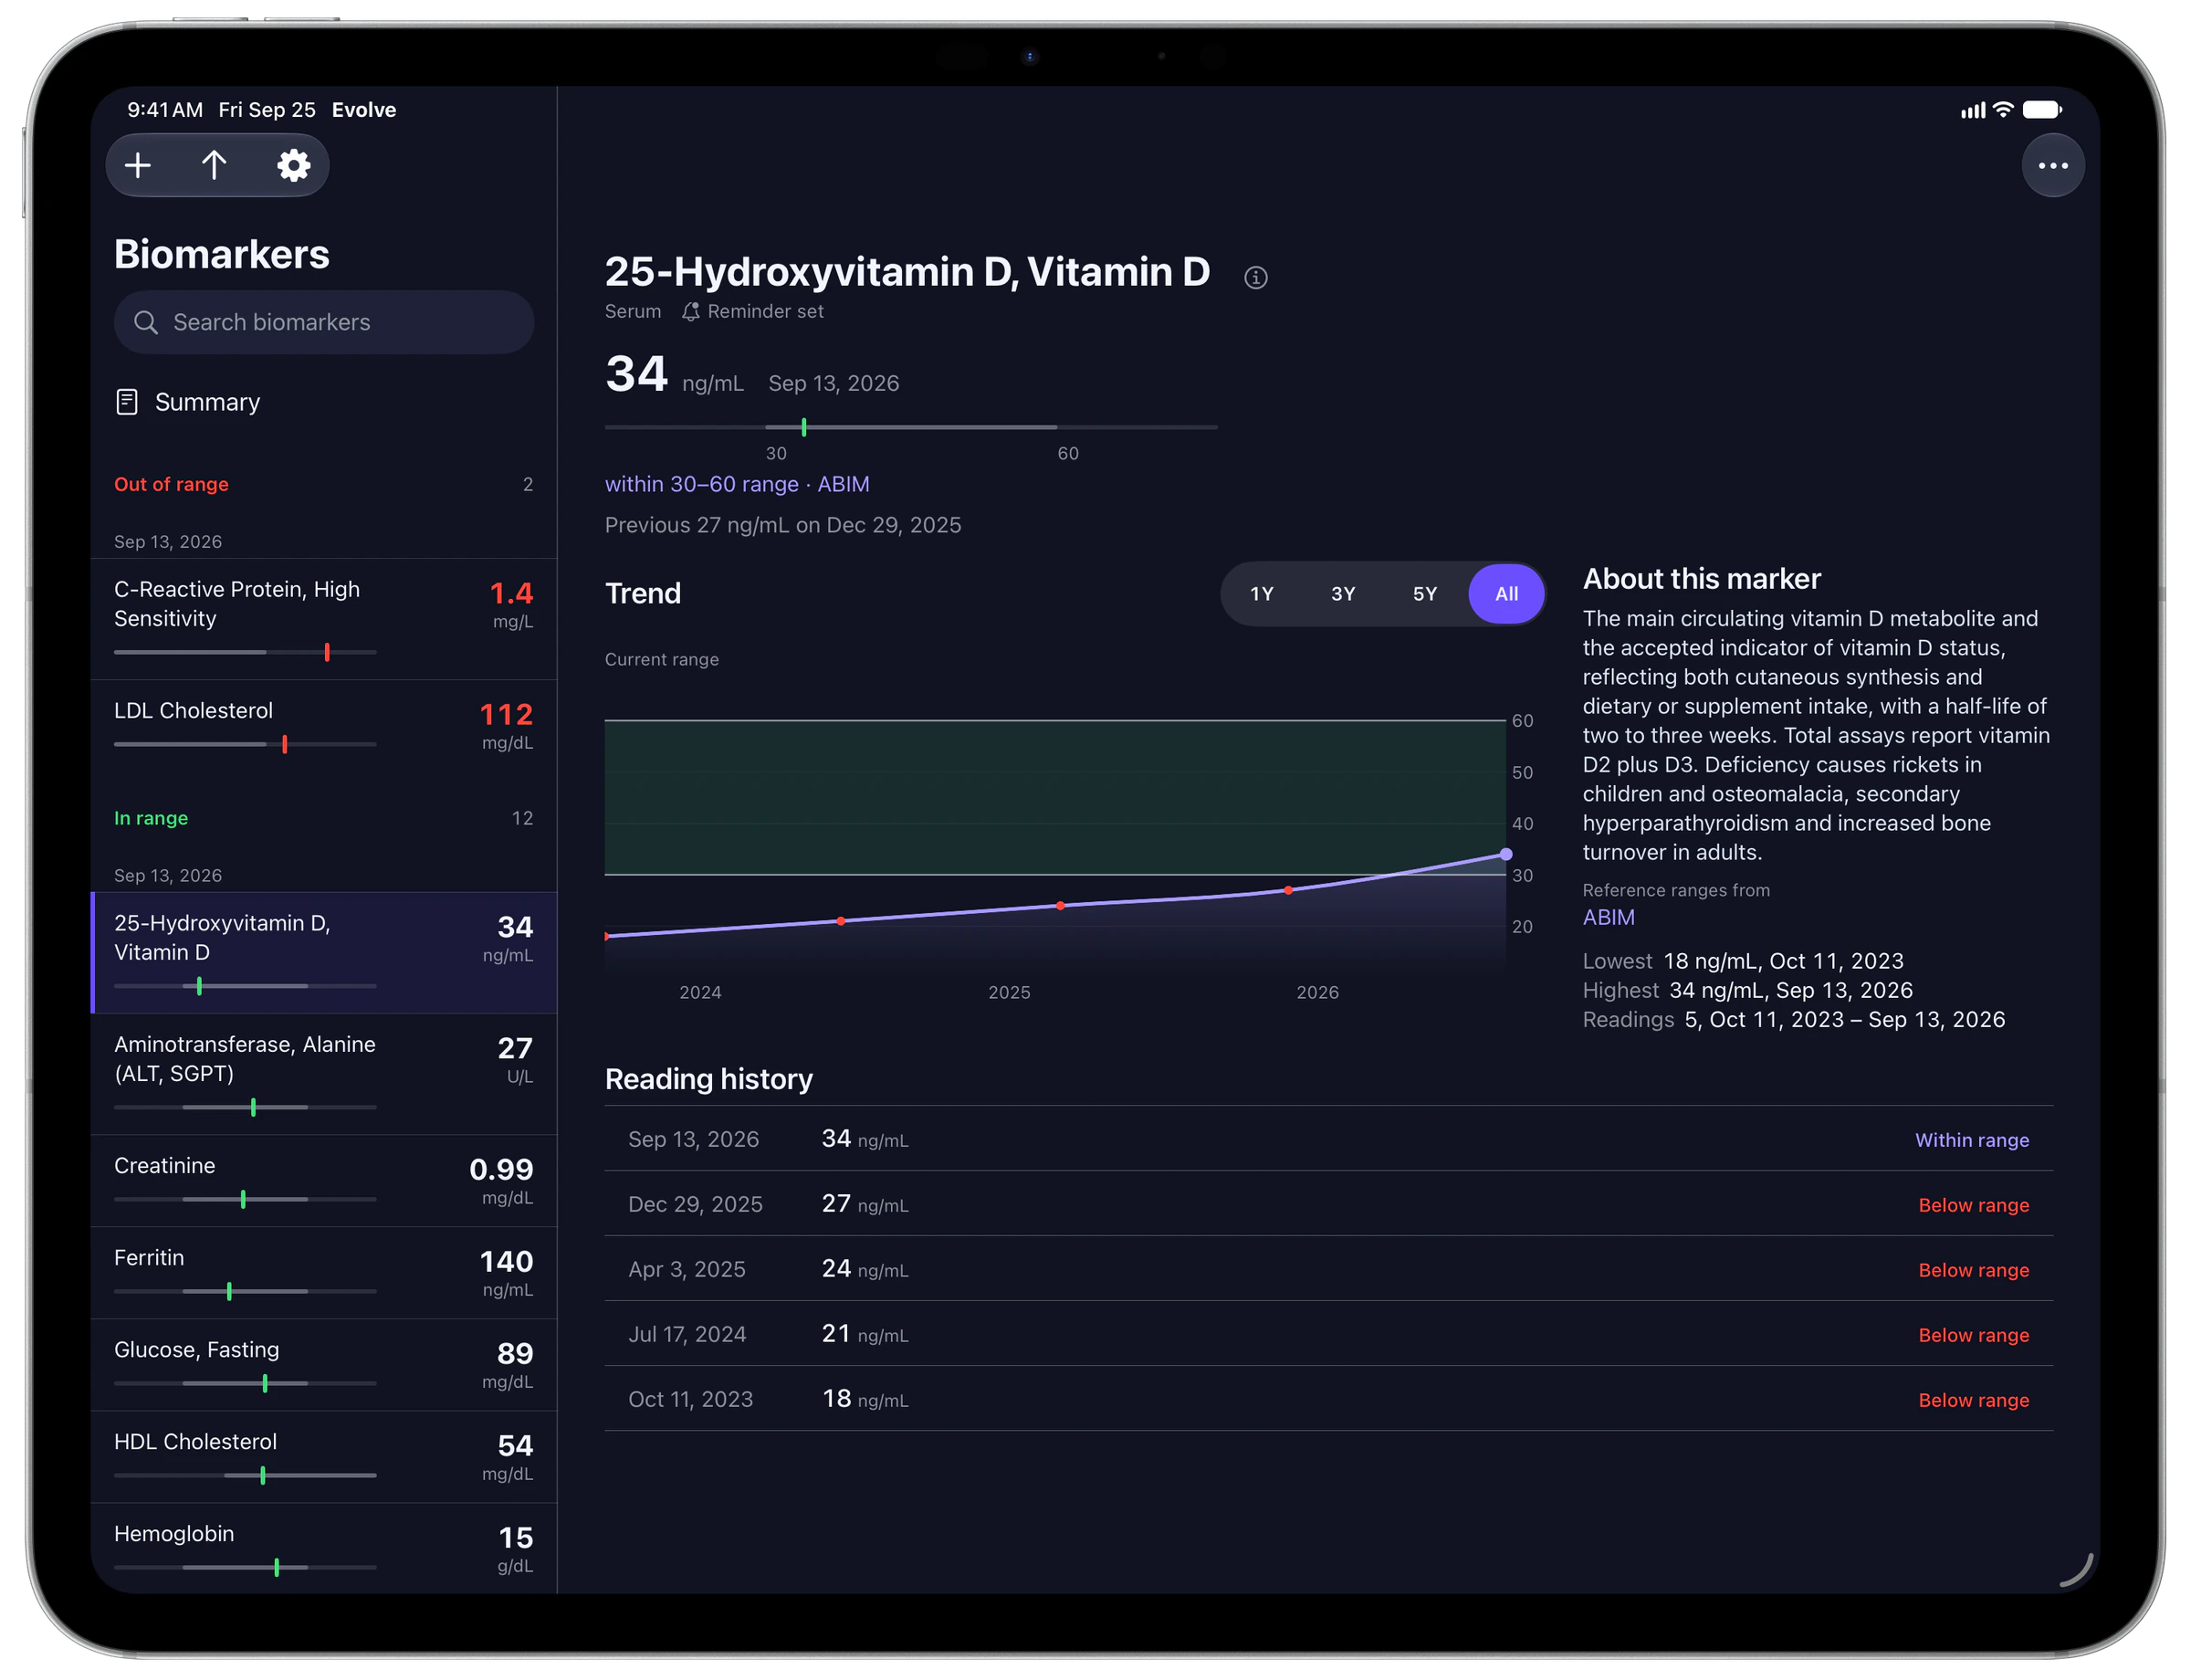
Task: Select the All trend range
Action: tap(1506, 594)
